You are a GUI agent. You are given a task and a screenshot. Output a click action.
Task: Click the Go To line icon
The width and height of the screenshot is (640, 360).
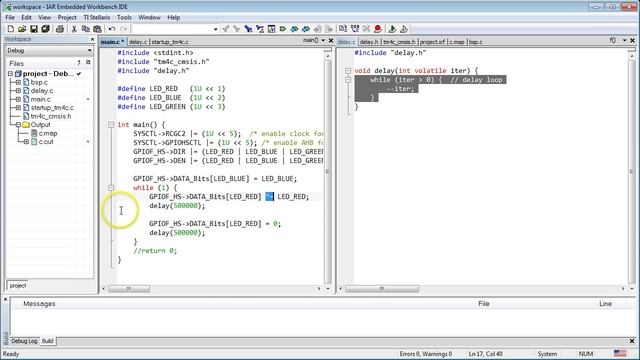click(271, 29)
